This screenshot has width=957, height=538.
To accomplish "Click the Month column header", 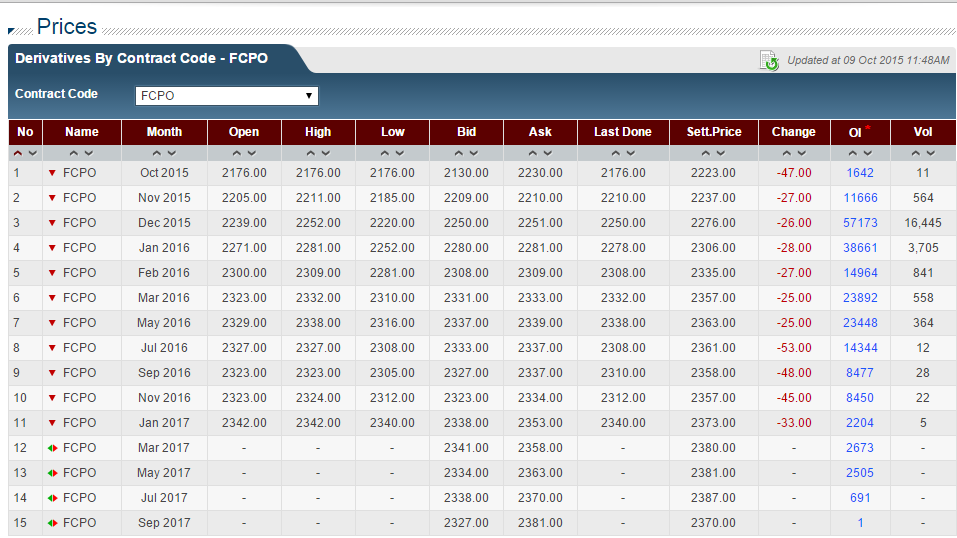I will [x=164, y=132].
